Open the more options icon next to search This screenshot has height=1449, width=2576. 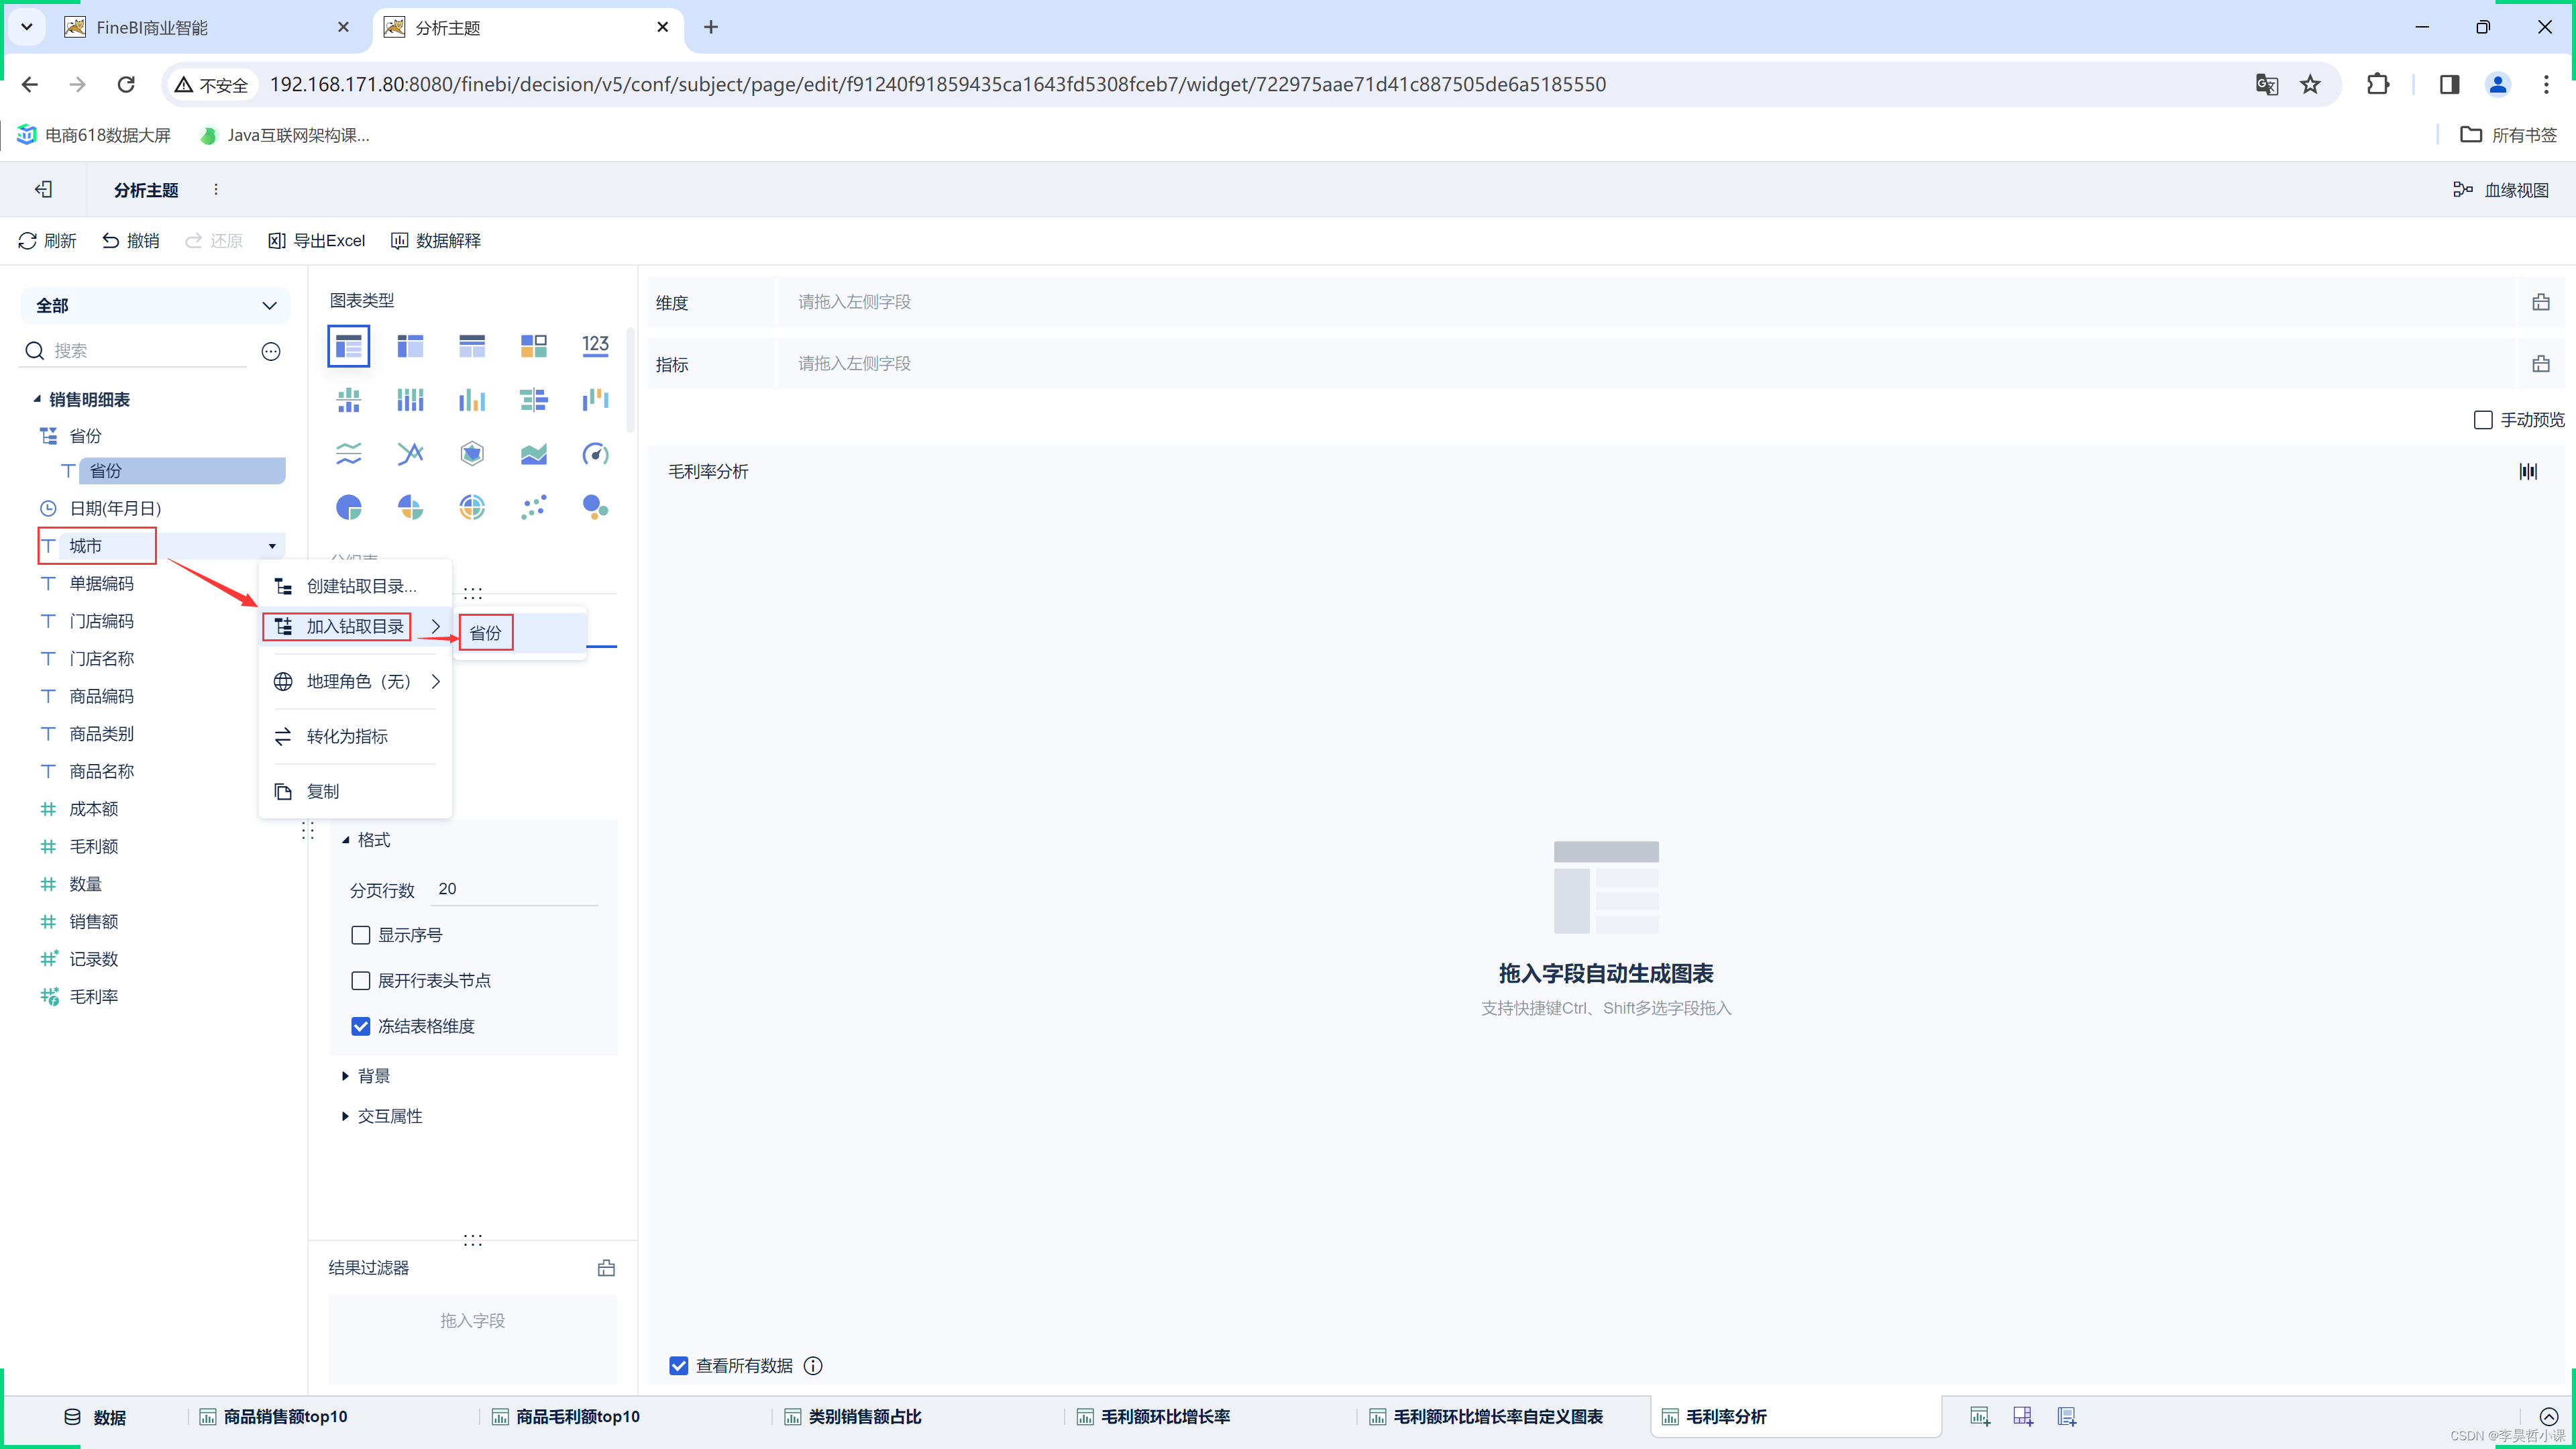pyautogui.click(x=271, y=351)
